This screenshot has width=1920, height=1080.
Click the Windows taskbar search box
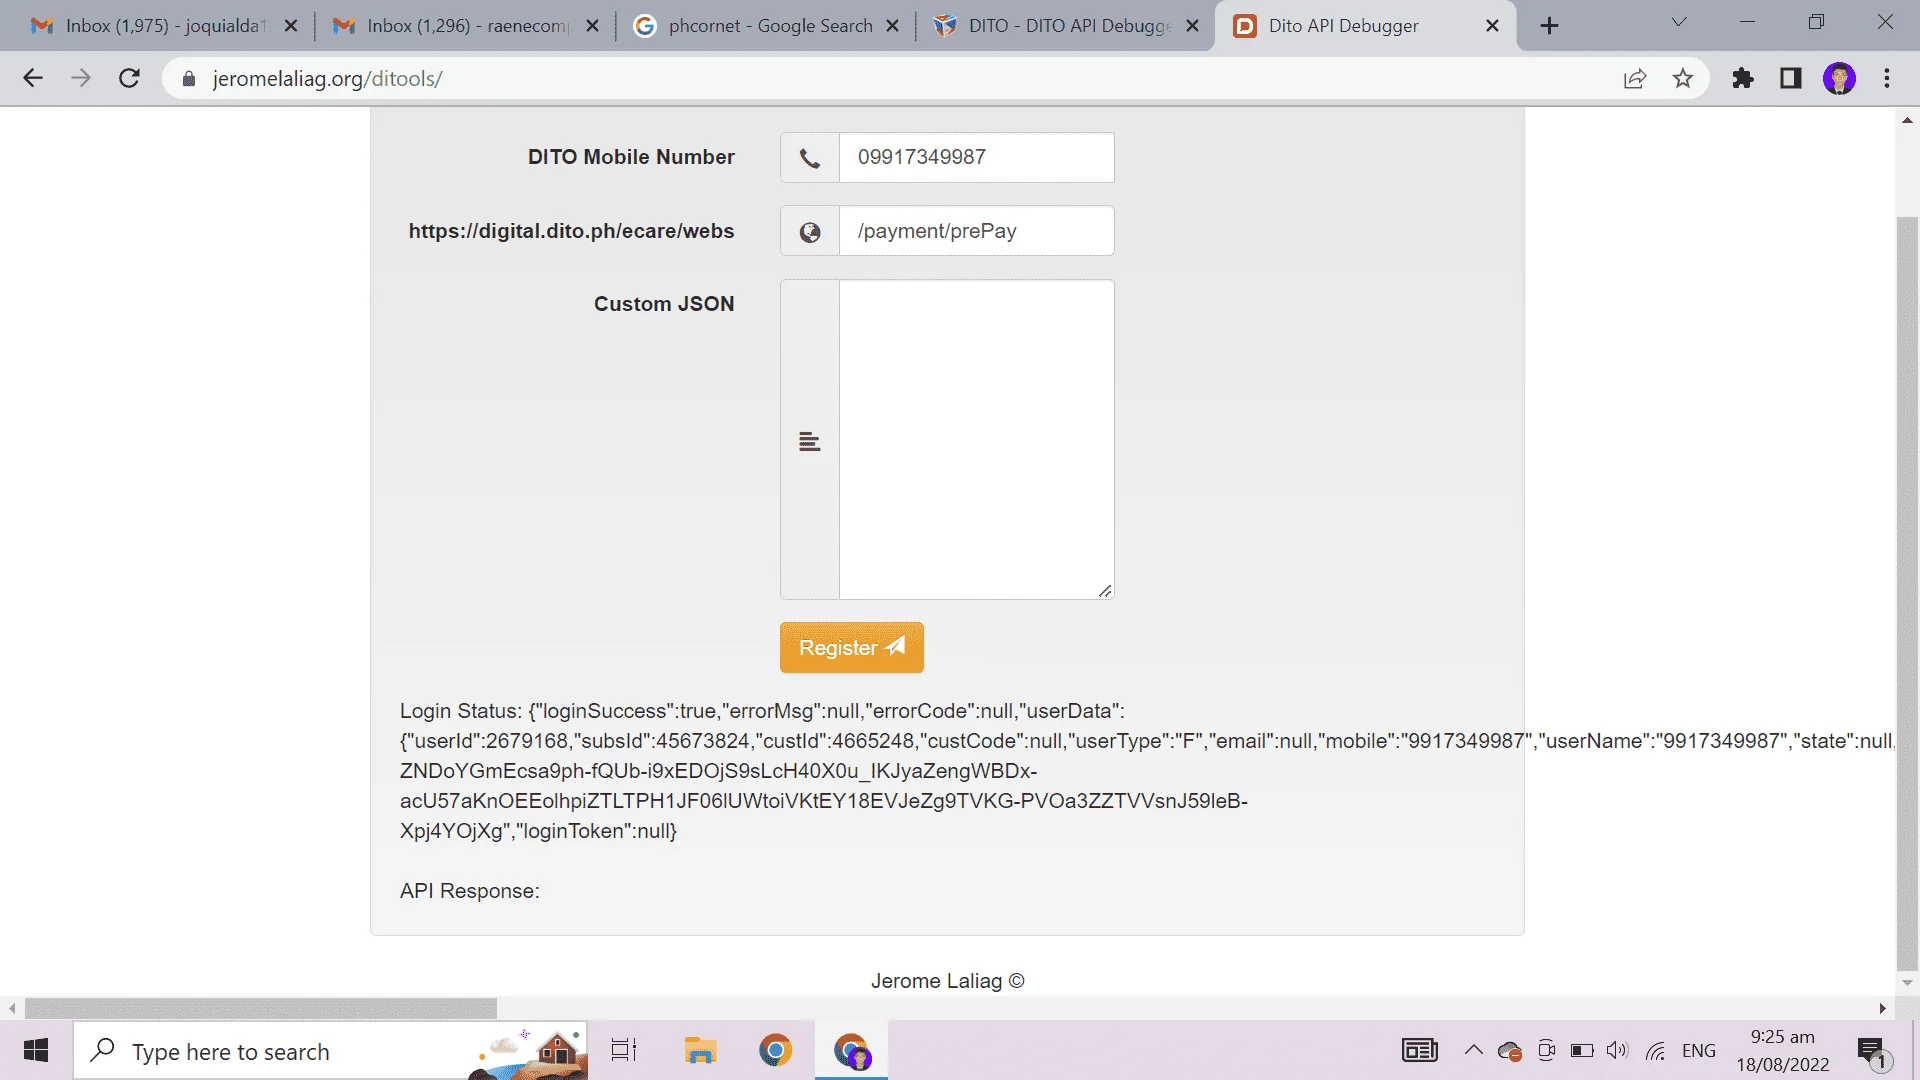pyautogui.click(x=330, y=1051)
